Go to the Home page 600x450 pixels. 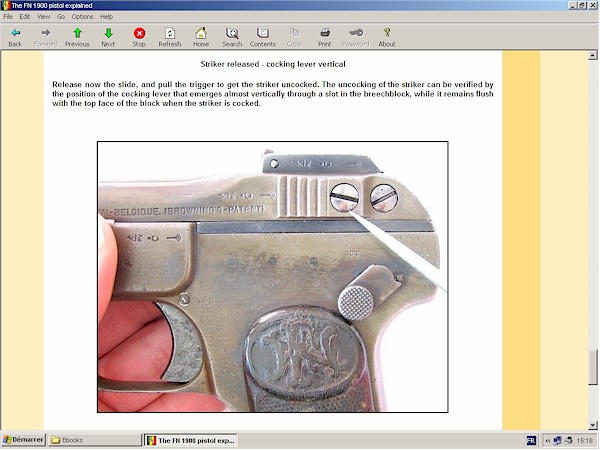[201, 37]
